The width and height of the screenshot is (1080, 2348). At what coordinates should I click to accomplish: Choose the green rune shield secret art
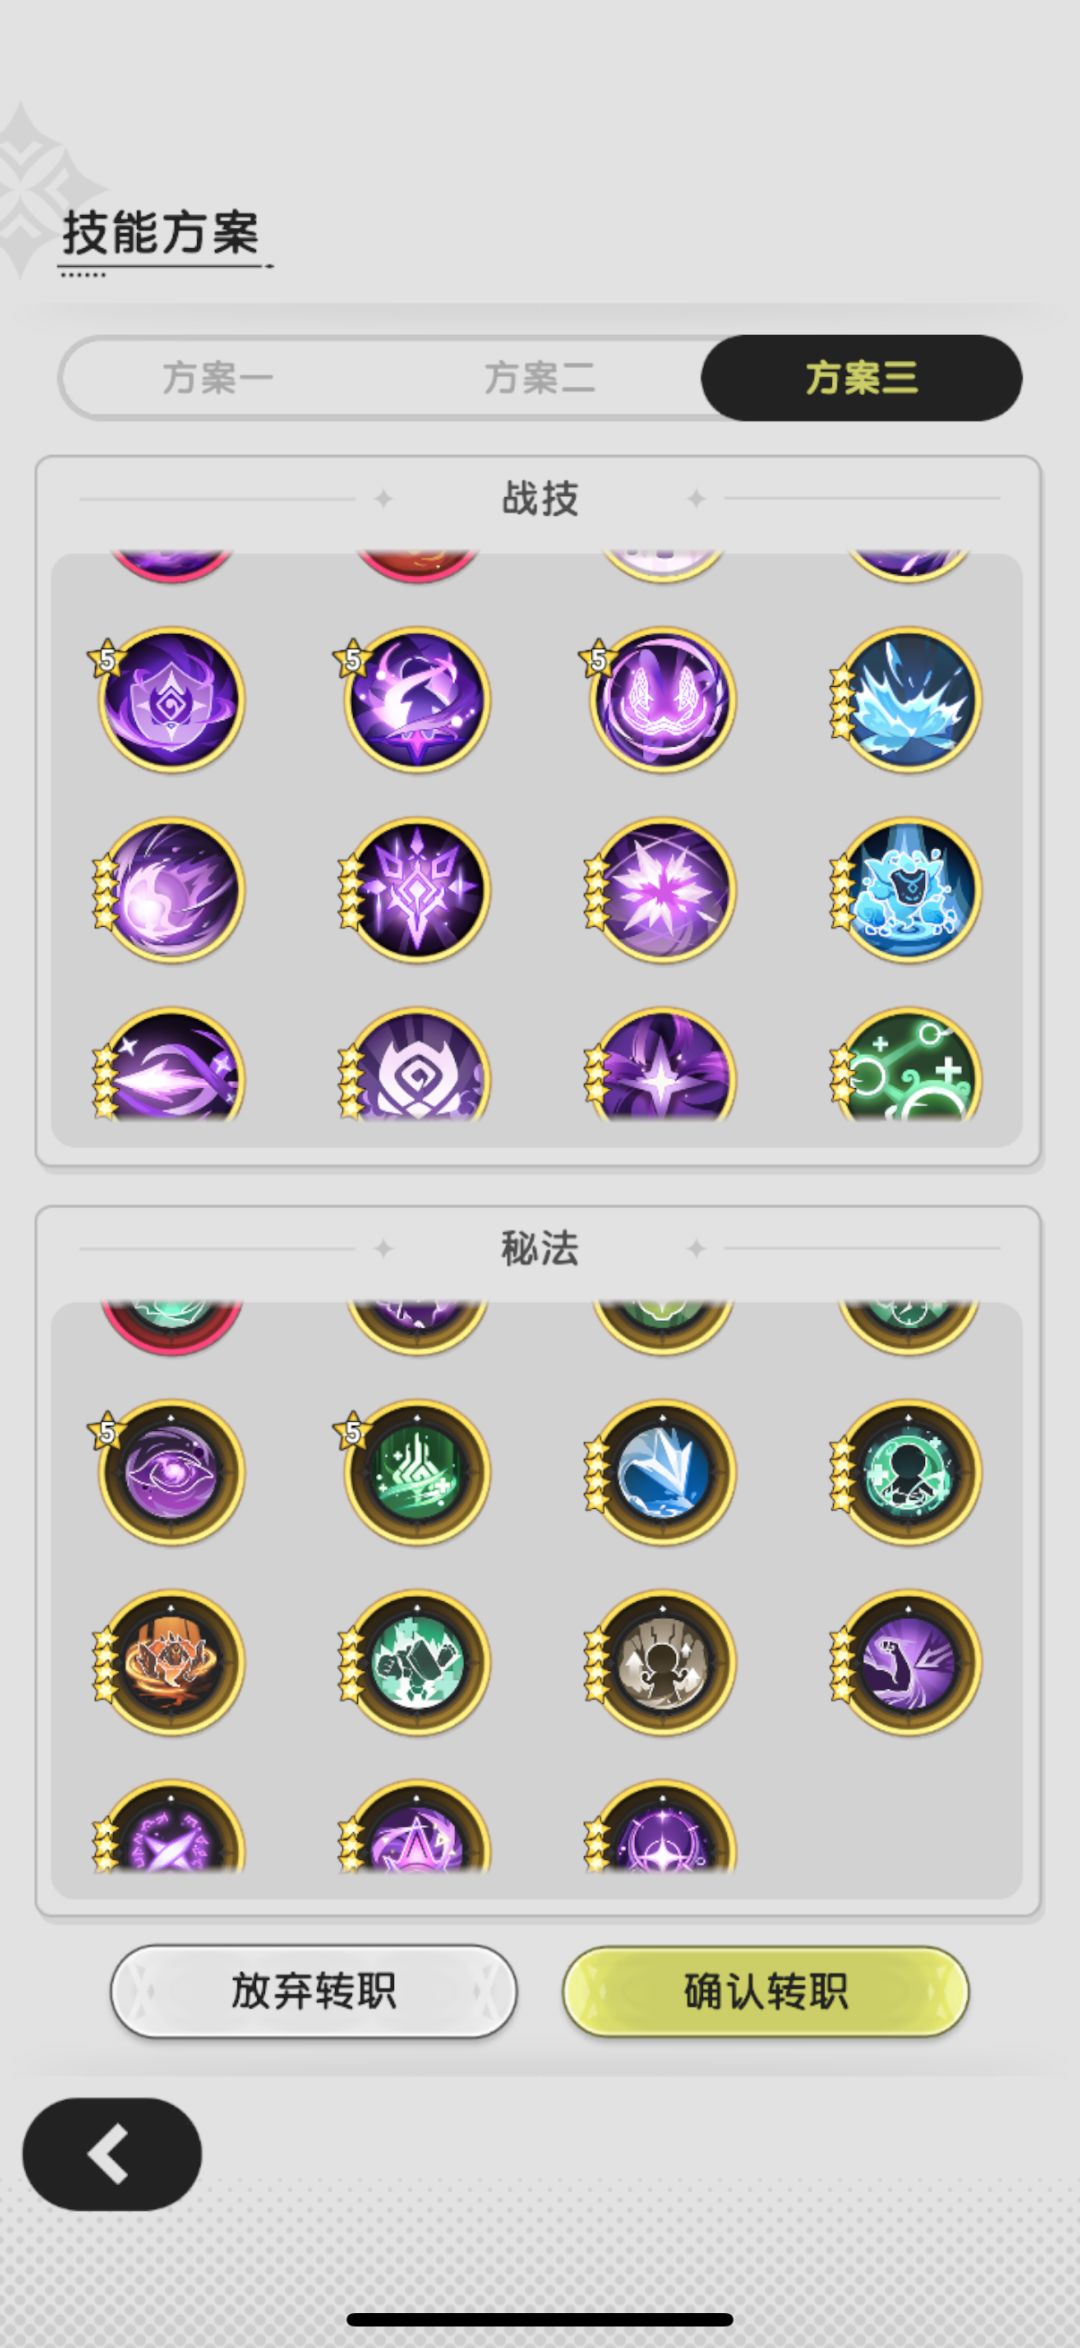click(x=417, y=1472)
